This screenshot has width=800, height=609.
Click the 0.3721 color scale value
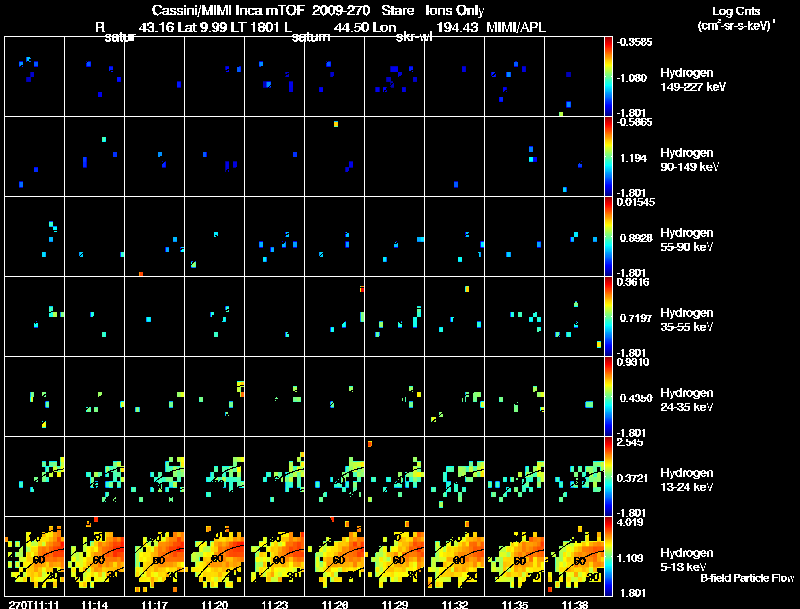point(633,478)
